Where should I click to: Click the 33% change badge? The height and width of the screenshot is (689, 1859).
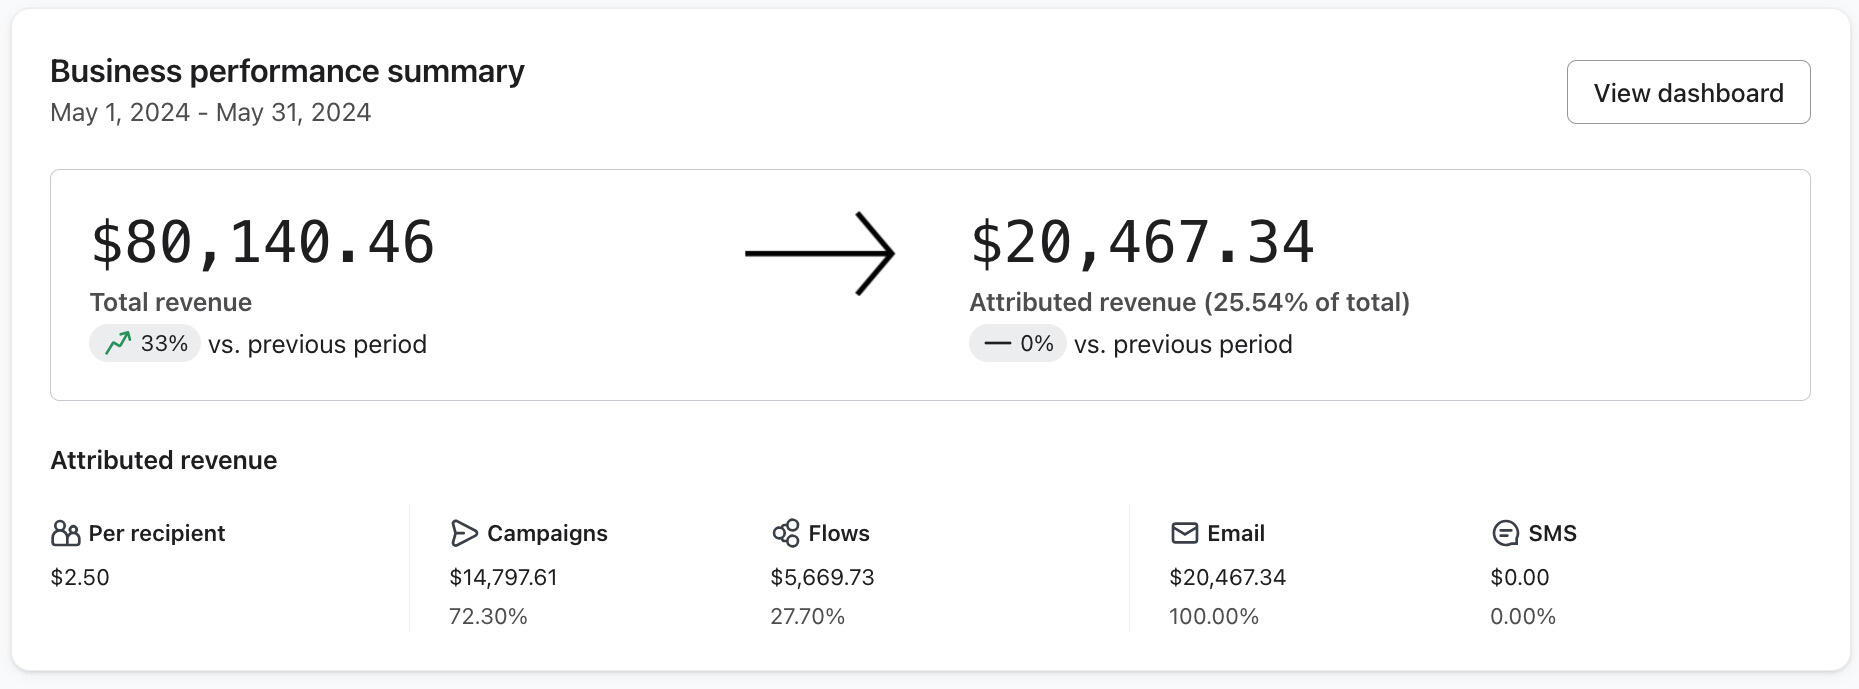pyautogui.click(x=146, y=344)
